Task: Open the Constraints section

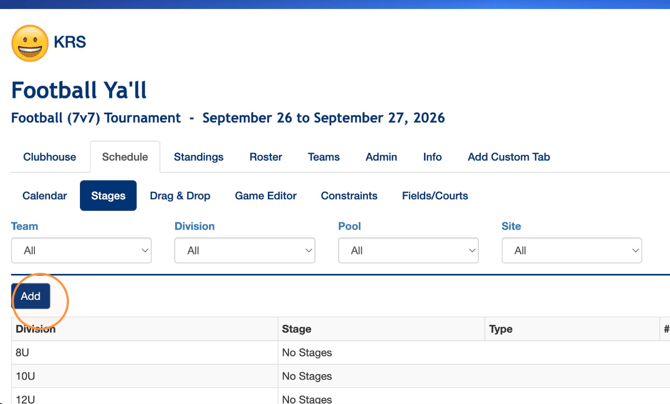Action: pyautogui.click(x=349, y=196)
